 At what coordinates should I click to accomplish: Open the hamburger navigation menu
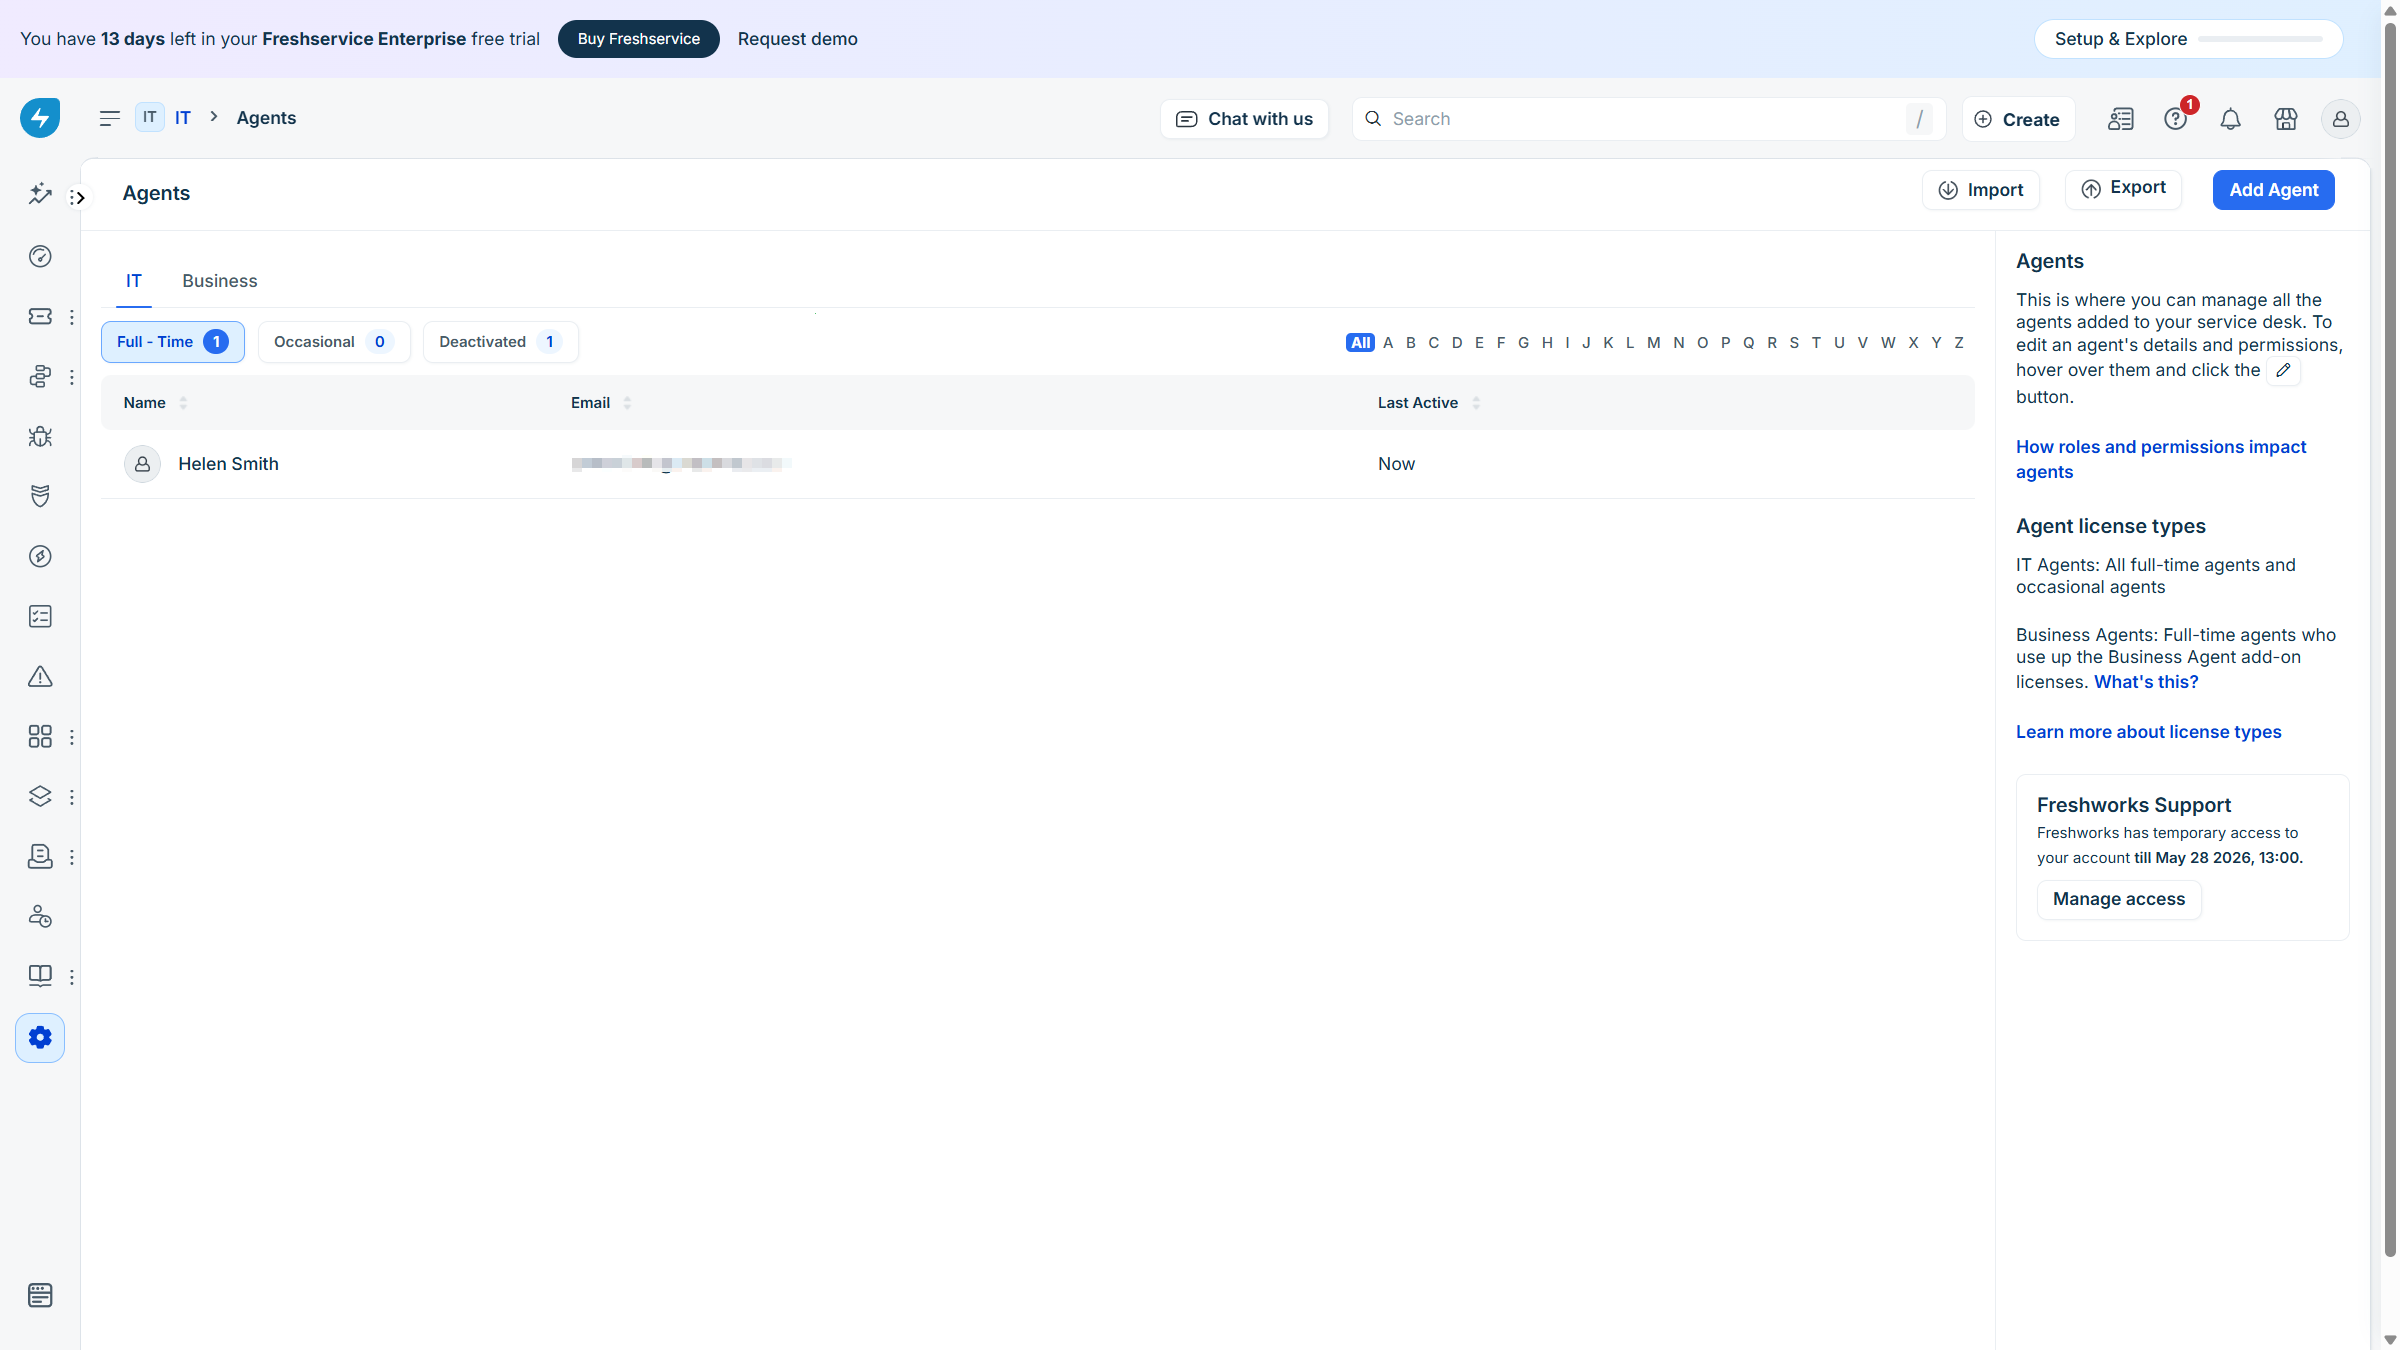click(x=110, y=118)
